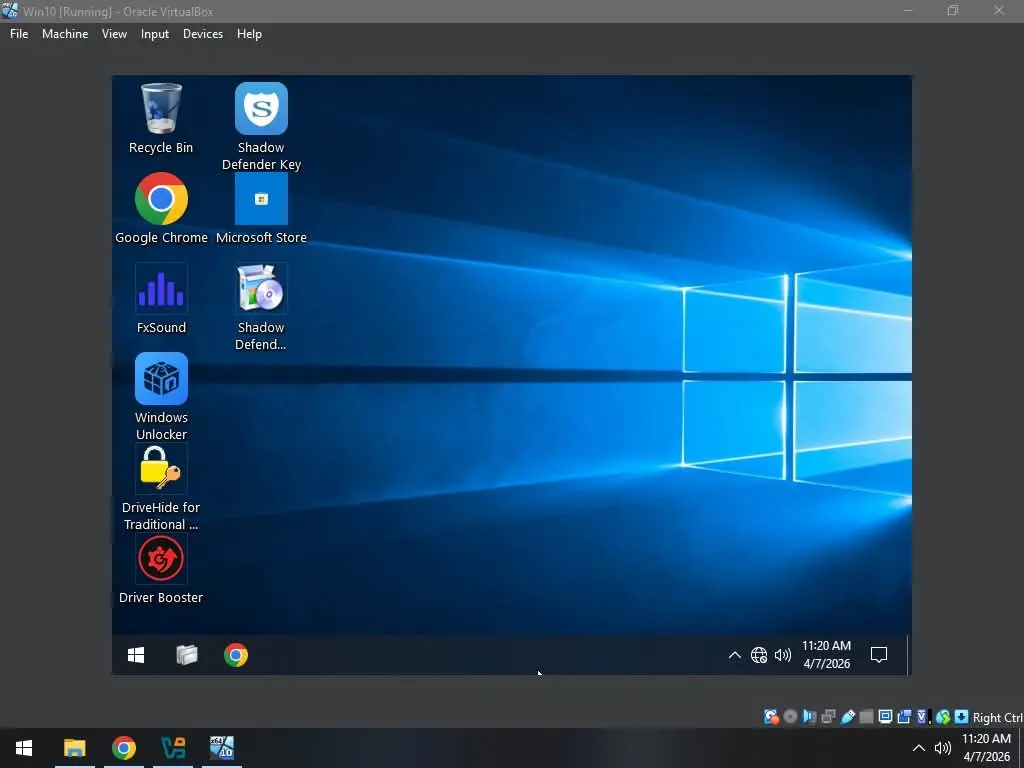Switch to Win10 VM on host taskbar
Image resolution: width=1024 pixels, height=768 pixels.
[222, 748]
